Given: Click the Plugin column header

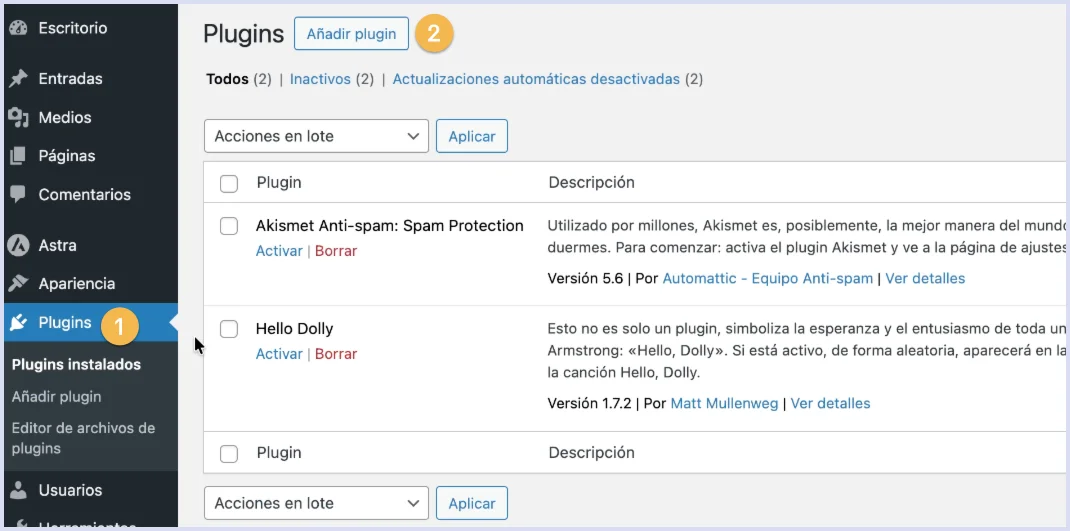Looking at the screenshot, I should pos(279,183).
